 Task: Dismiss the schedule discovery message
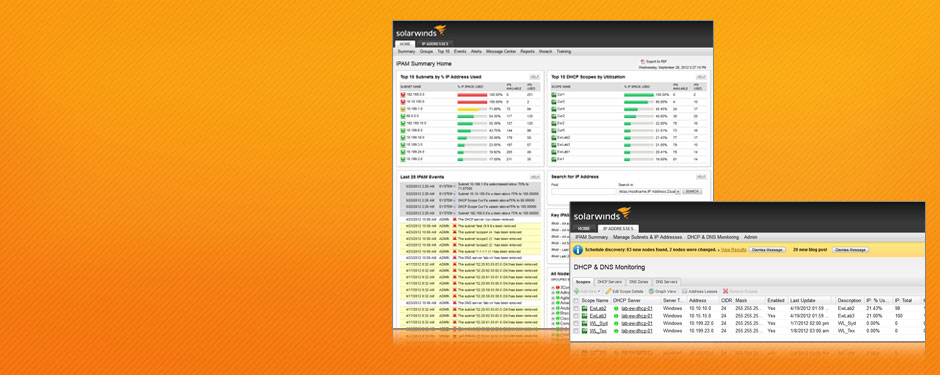(767, 250)
